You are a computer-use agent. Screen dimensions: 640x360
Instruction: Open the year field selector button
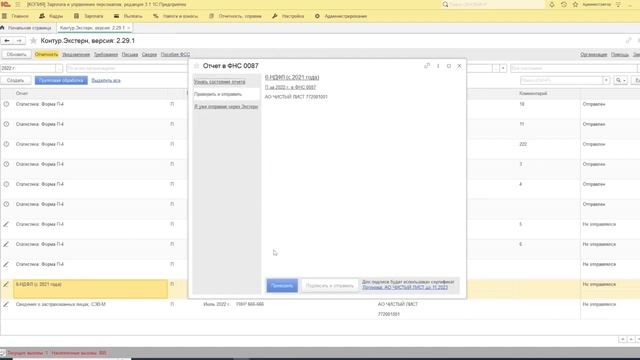click(59, 68)
